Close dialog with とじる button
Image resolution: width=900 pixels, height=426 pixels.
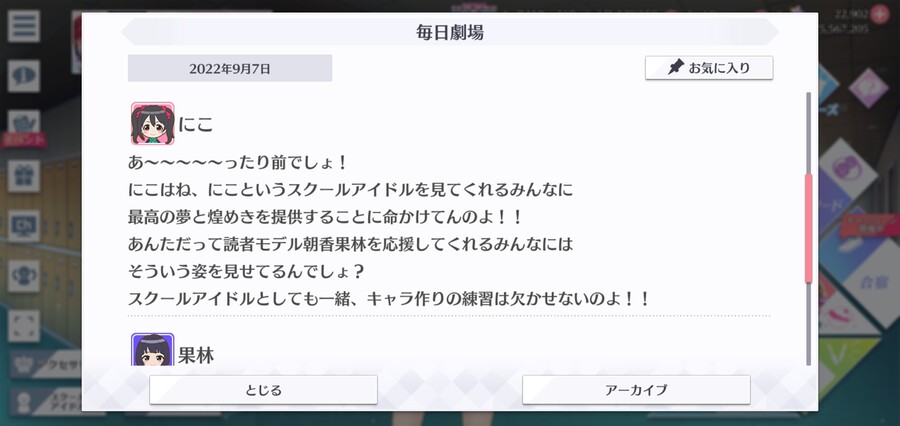[263, 390]
